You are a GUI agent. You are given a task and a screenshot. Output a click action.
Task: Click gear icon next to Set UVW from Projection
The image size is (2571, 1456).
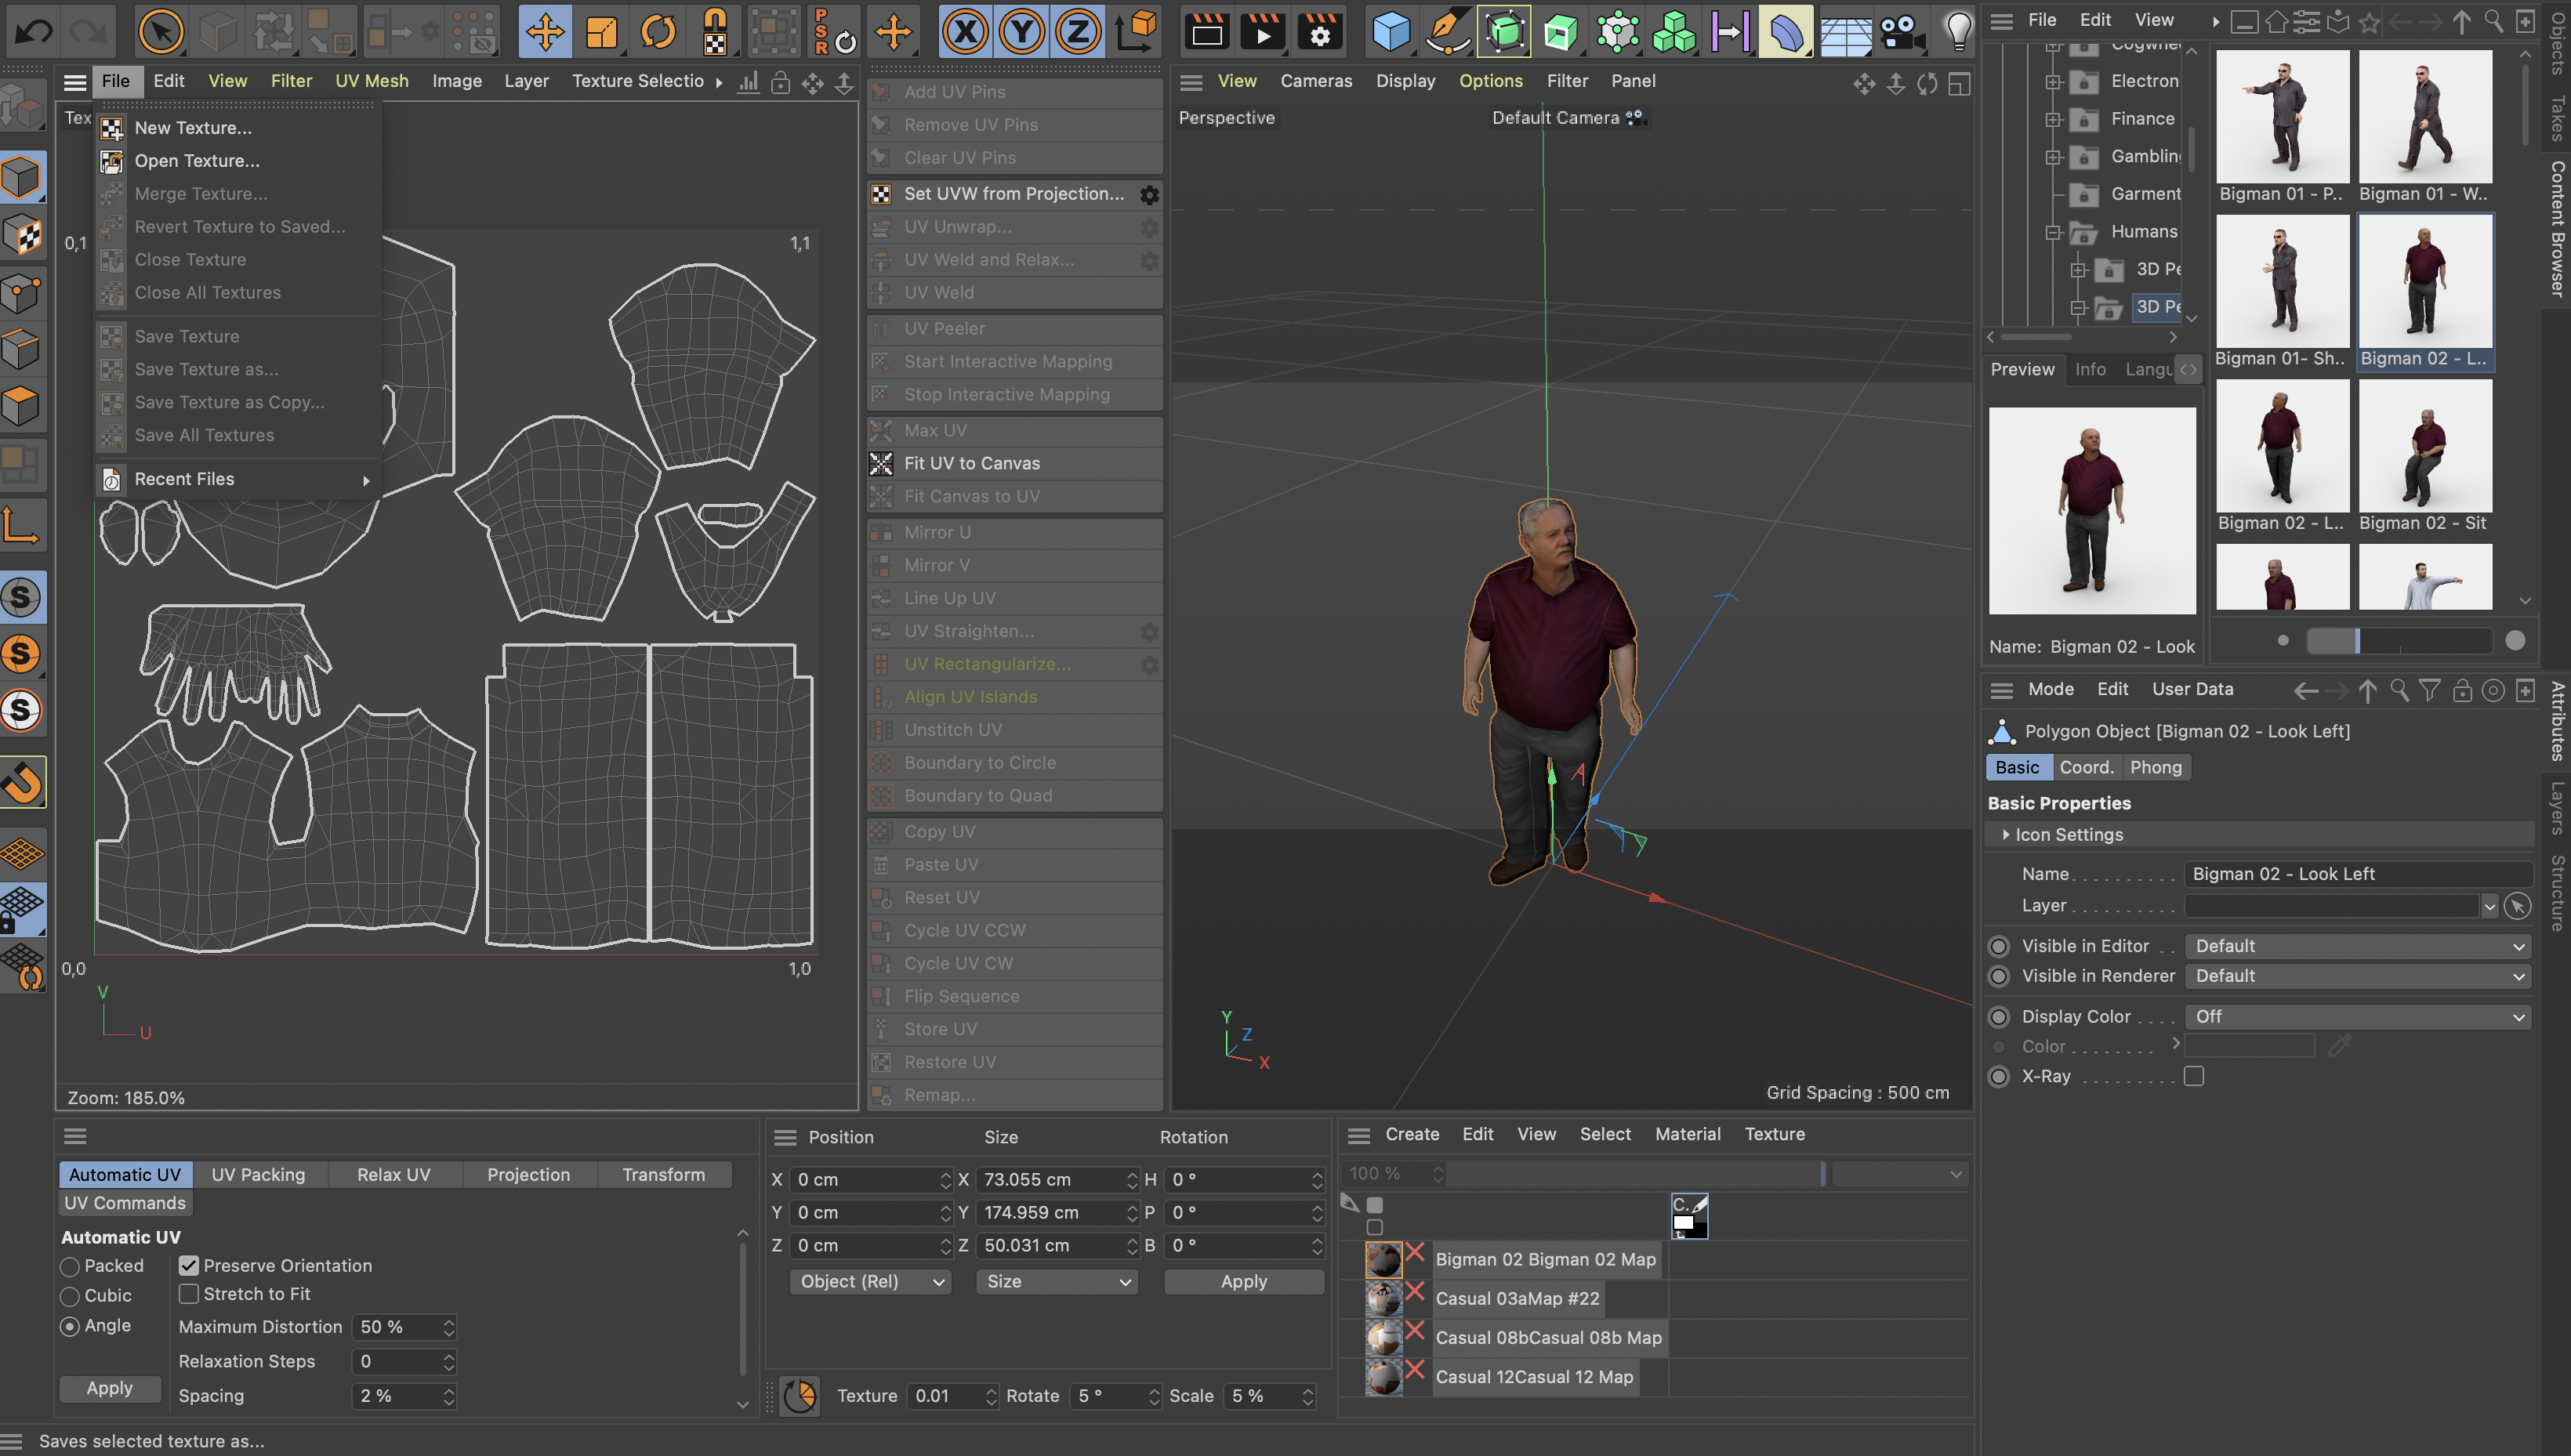point(1149,194)
